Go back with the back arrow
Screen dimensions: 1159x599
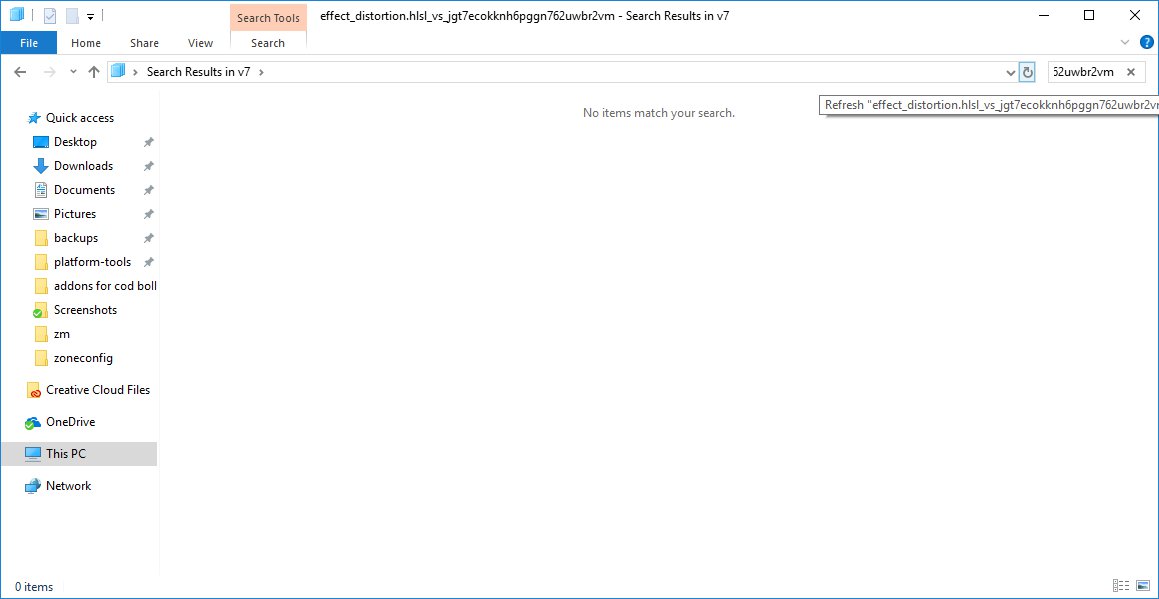[x=20, y=72]
